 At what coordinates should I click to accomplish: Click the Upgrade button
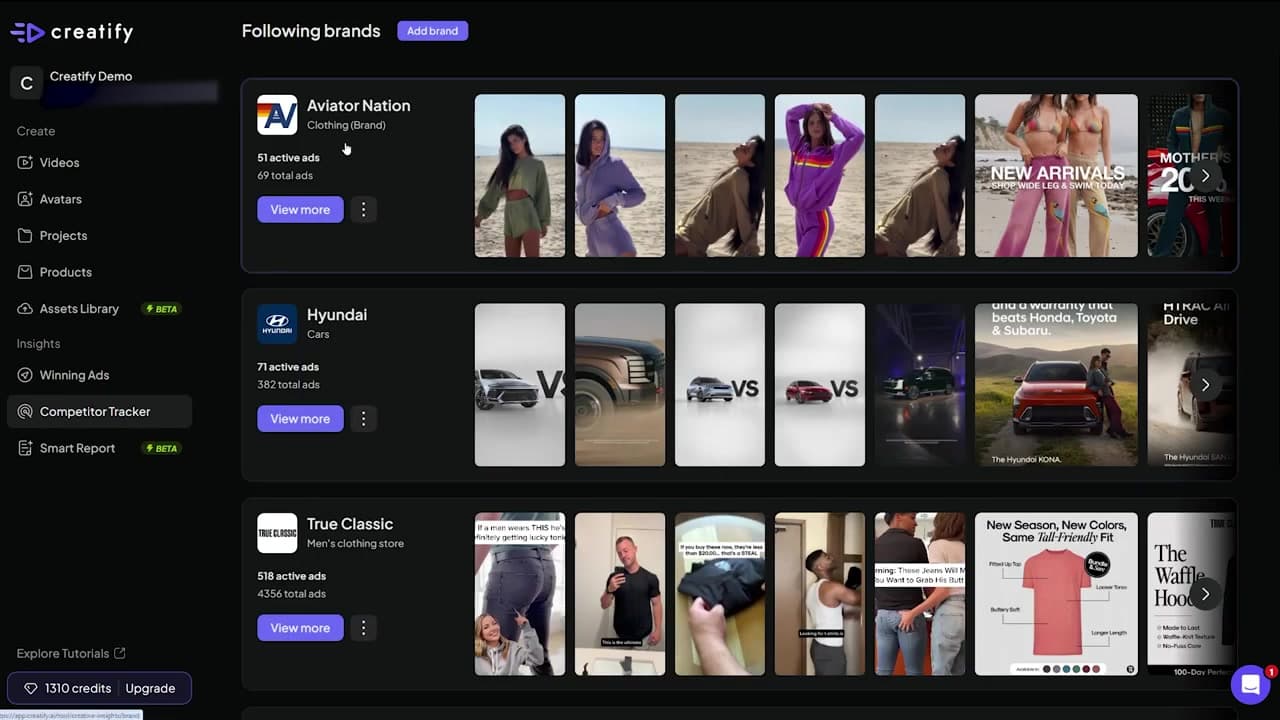150,688
